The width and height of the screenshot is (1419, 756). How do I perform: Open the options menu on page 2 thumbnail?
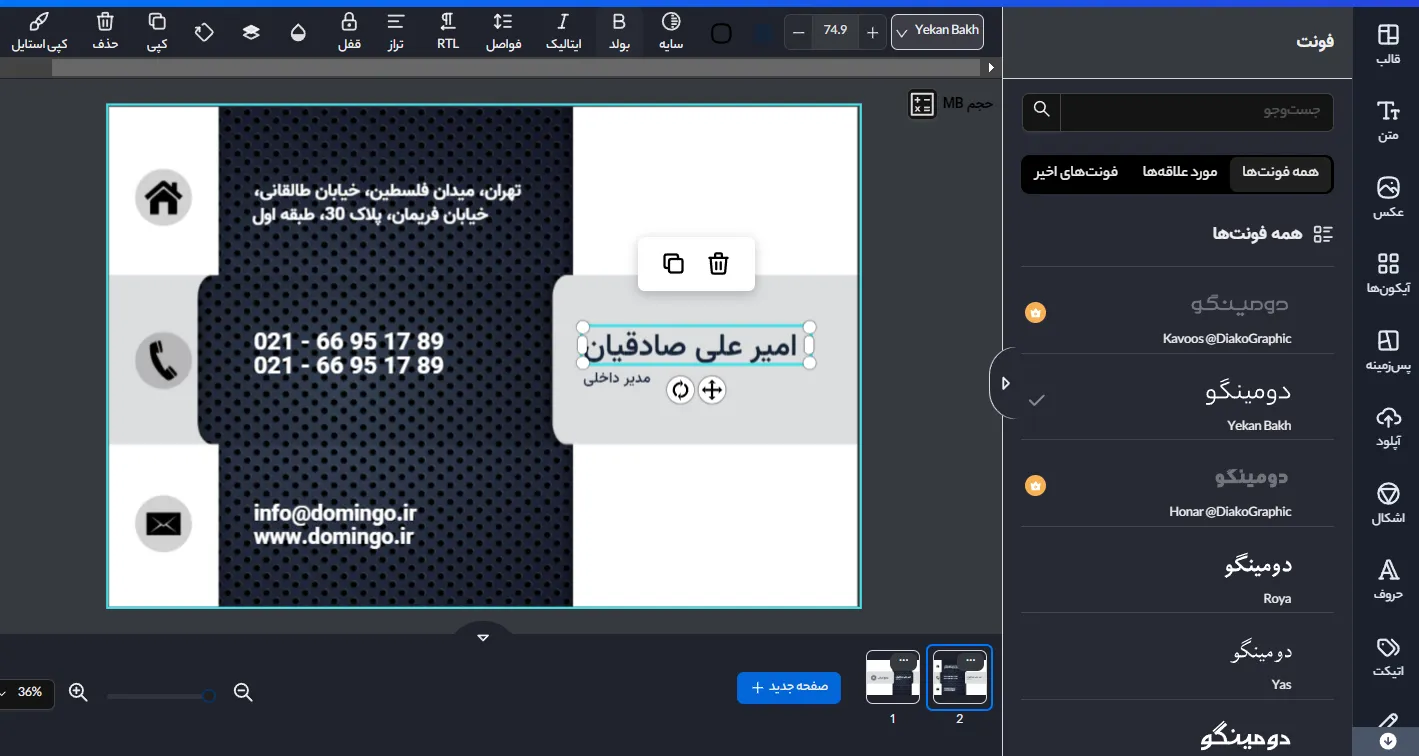coord(971,660)
